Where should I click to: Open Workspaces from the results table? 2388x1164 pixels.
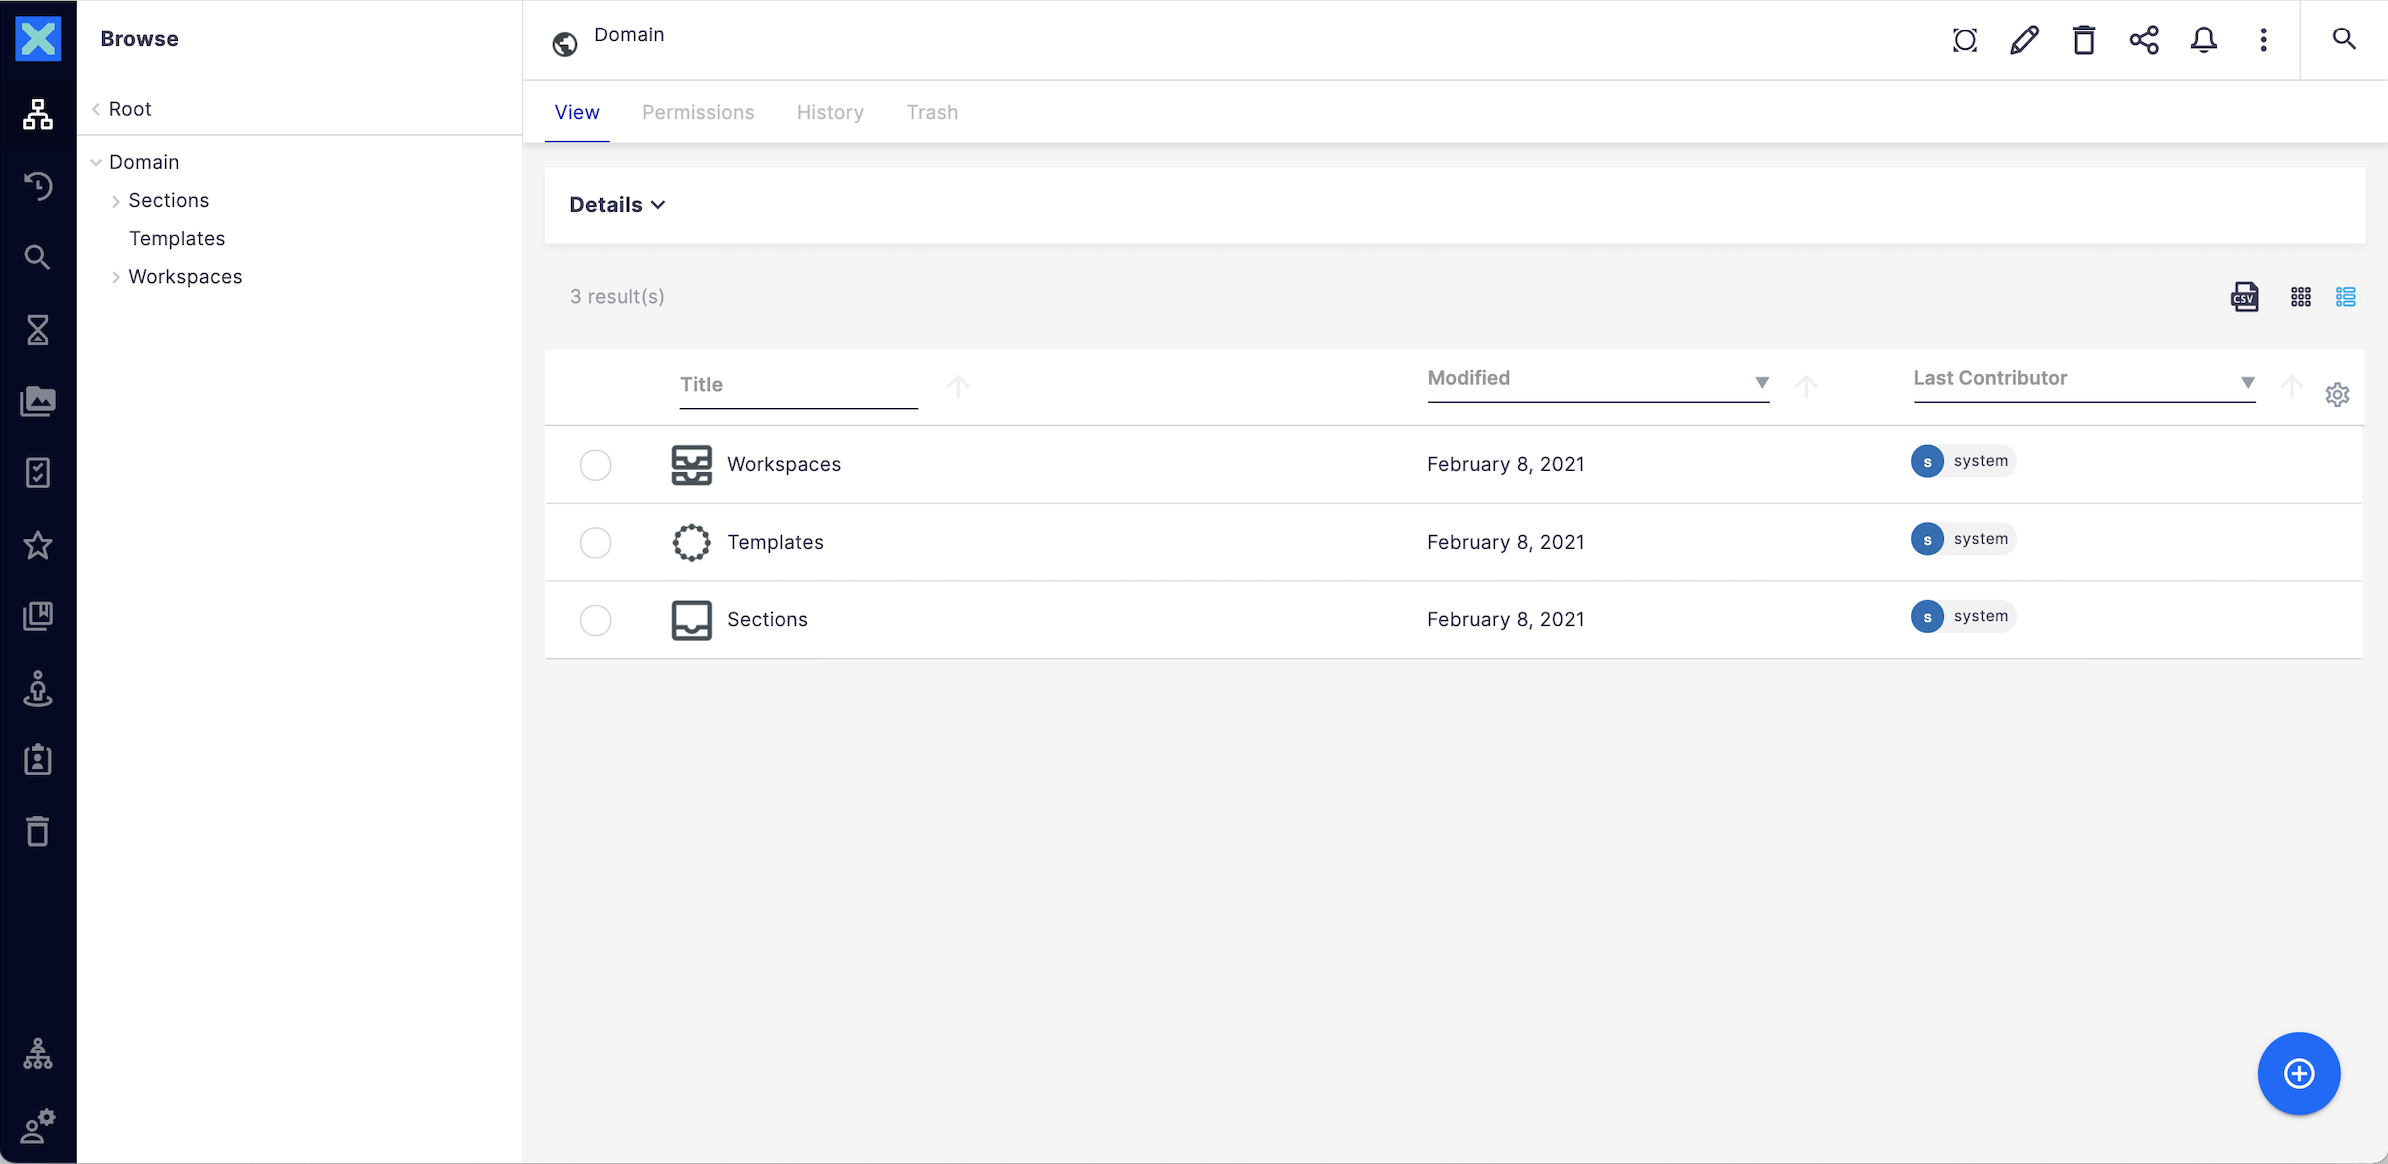coord(784,464)
